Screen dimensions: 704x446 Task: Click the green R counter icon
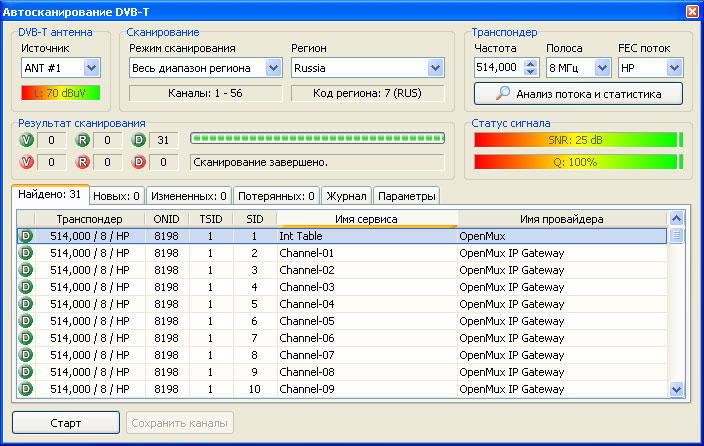point(83,140)
